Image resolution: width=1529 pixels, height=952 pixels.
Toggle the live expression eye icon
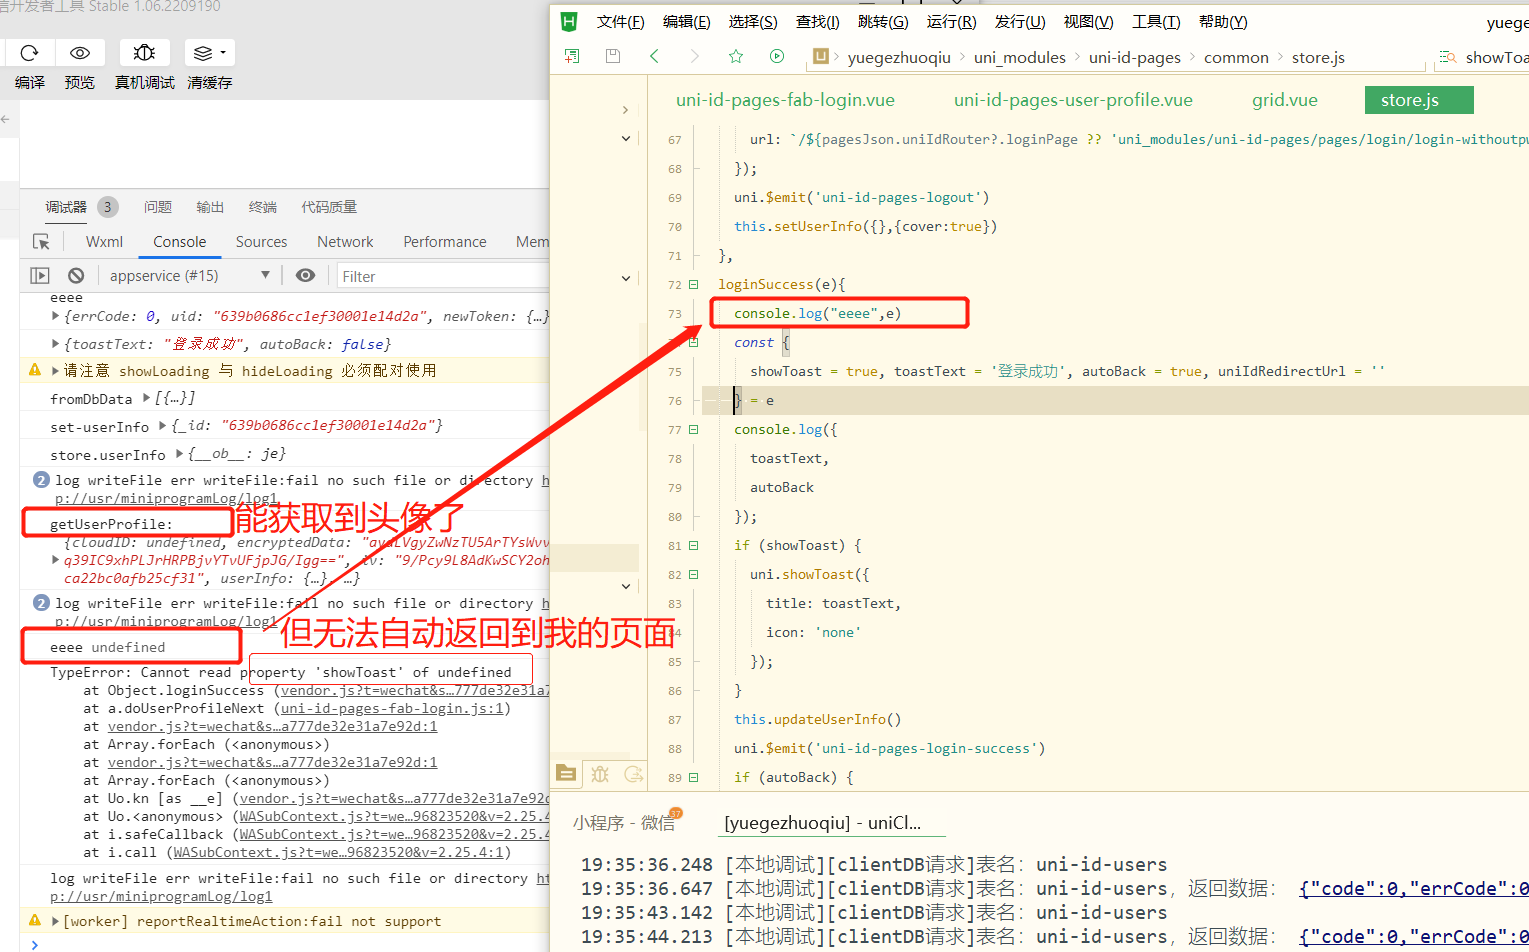[x=306, y=275]
